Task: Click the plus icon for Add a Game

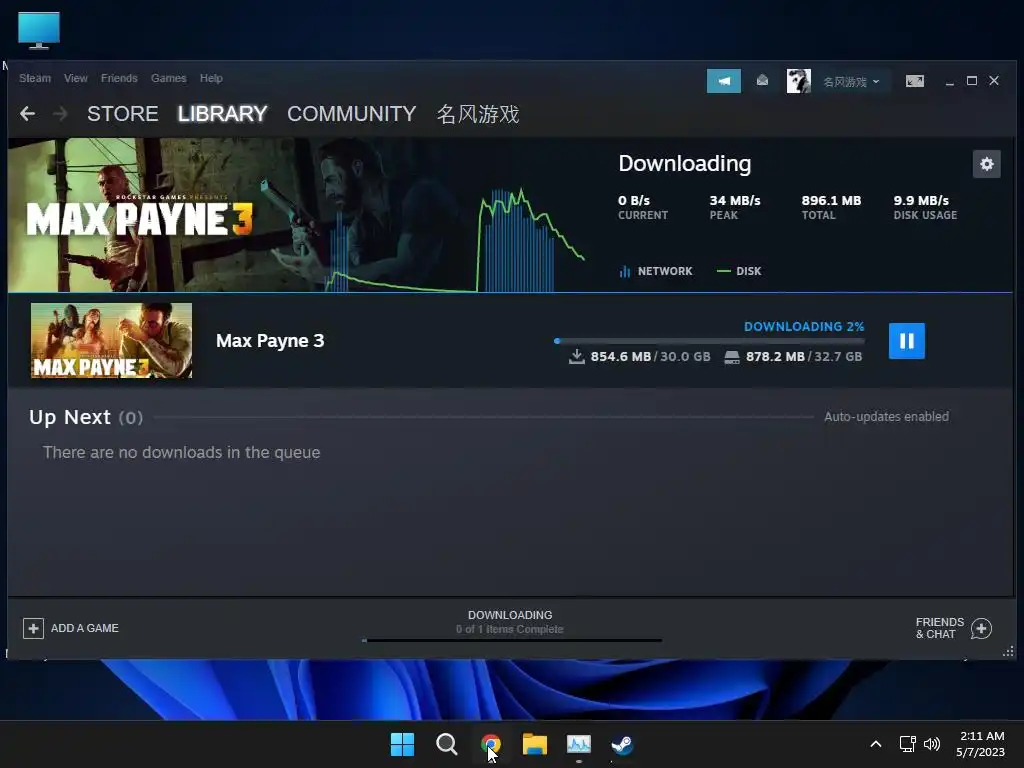Action: pos(33,628)
